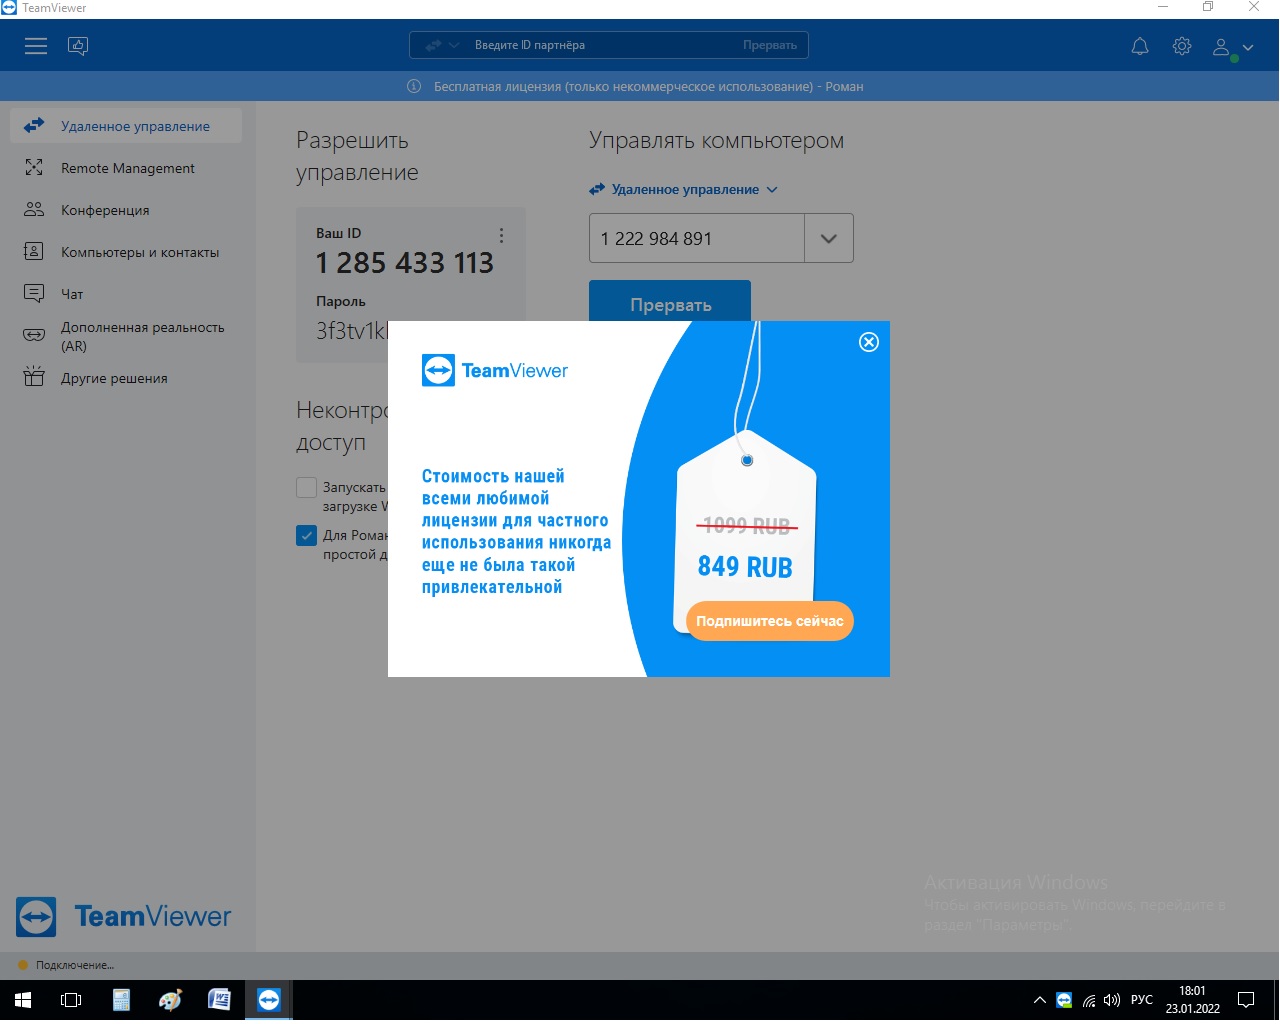Open the Calculator taskbar icon
The image size is (1280, 1024).
(121, 1000)
